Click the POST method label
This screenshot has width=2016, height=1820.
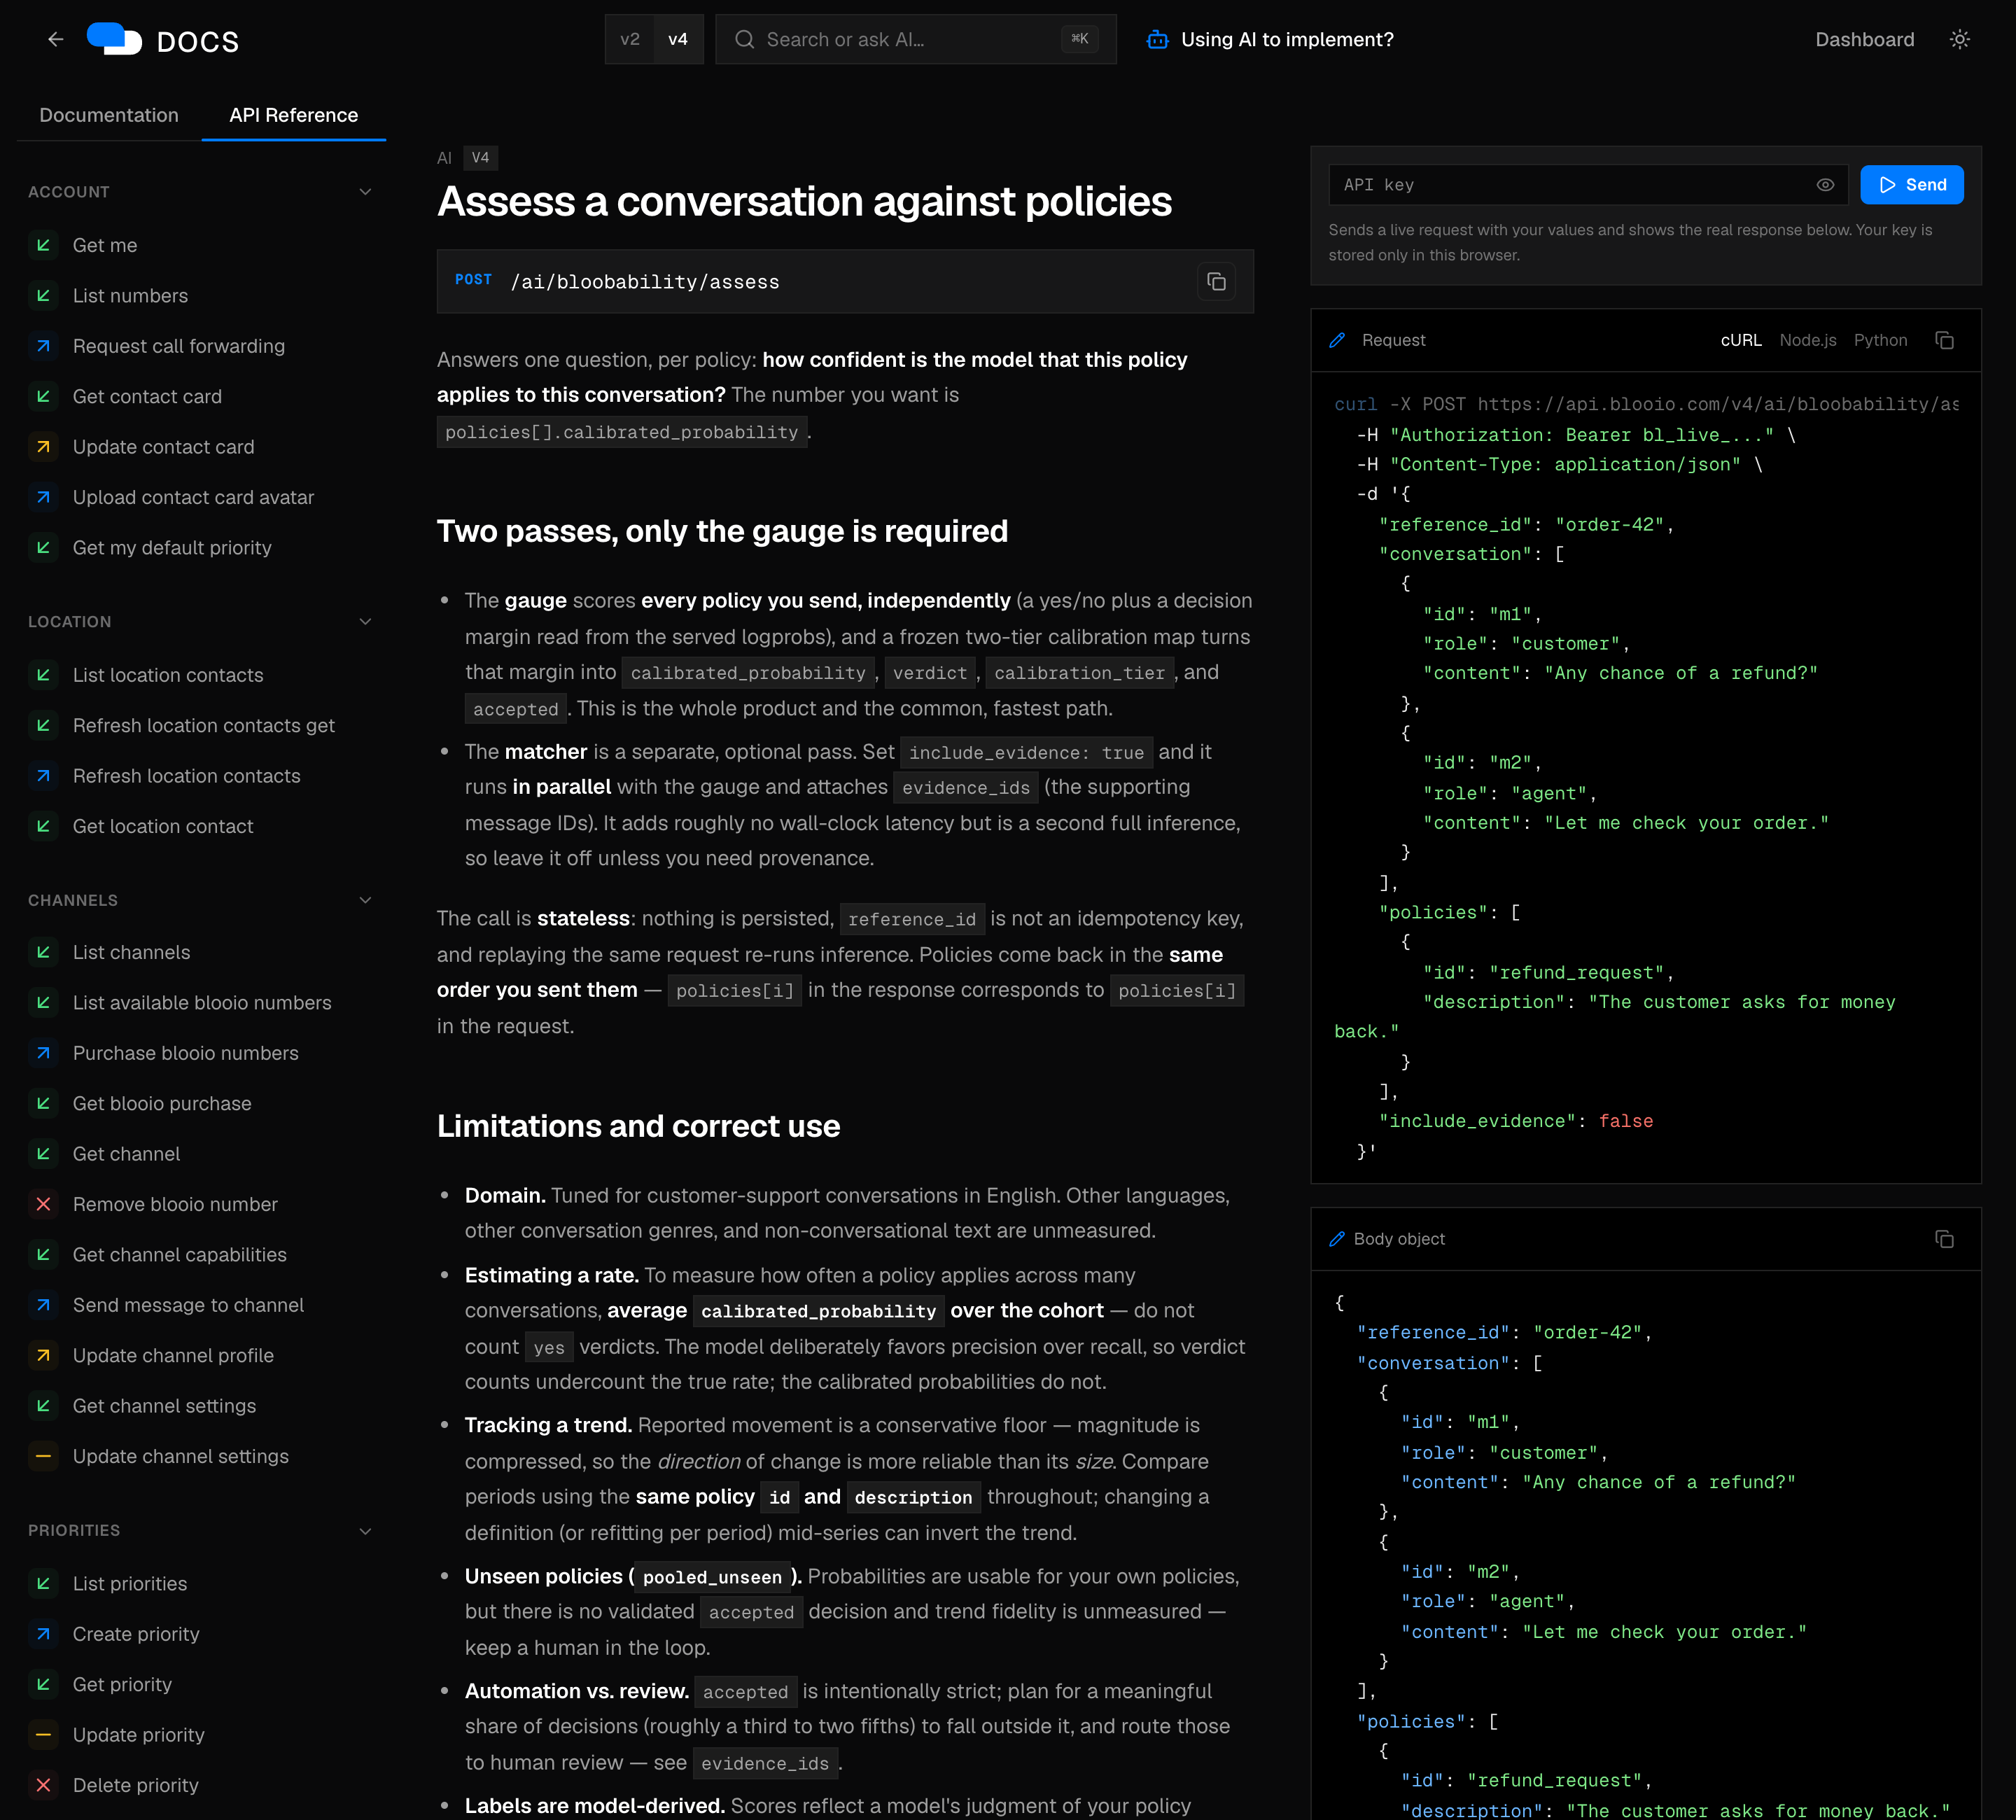click(x=473, y=280)
